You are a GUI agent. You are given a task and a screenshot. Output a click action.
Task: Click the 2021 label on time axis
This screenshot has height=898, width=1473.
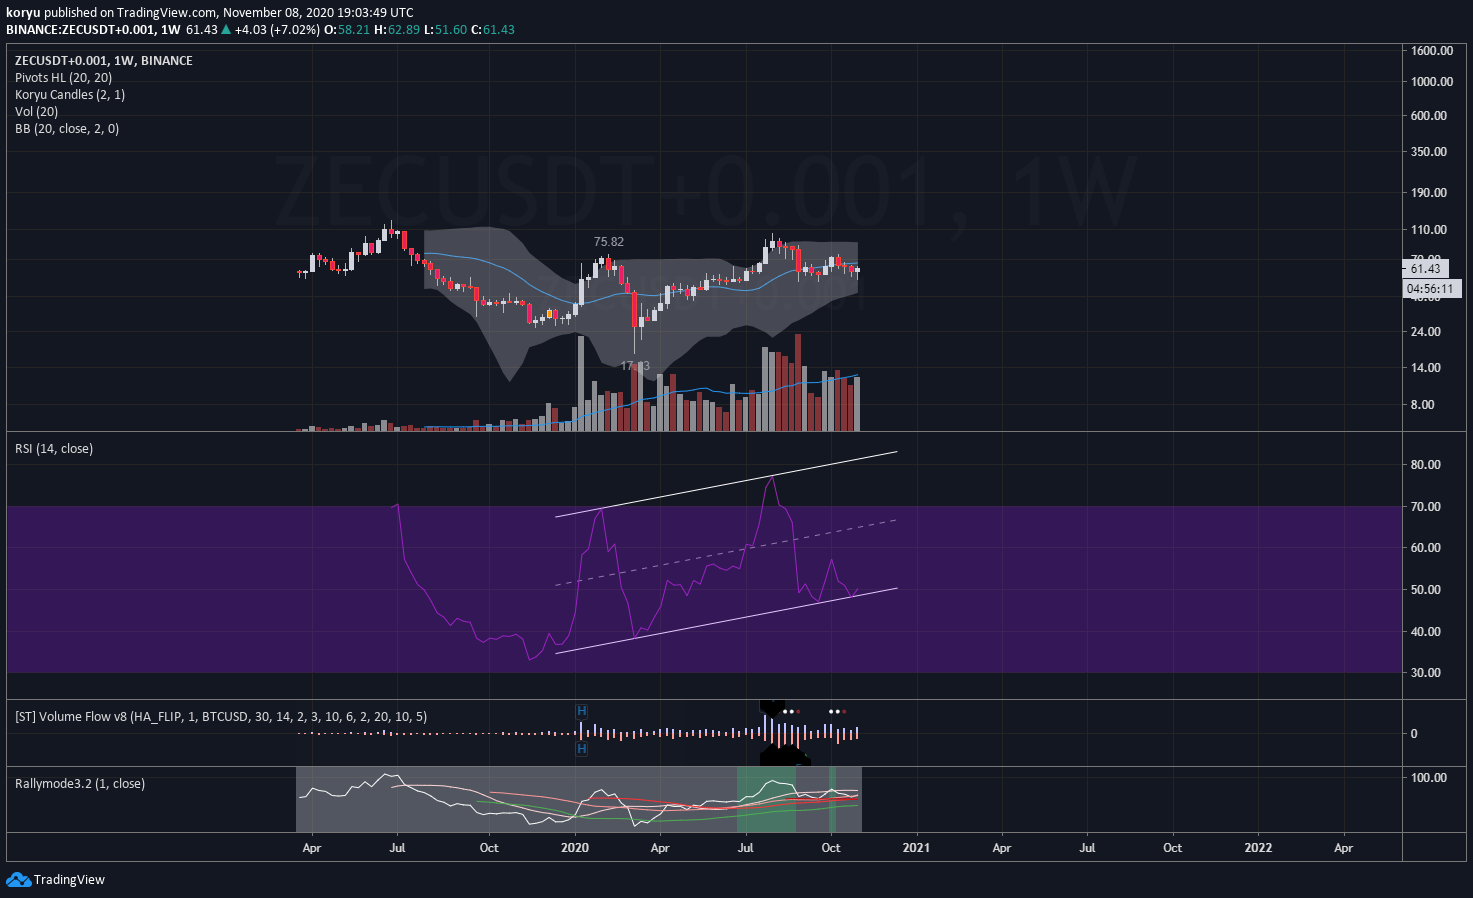pyautogui.click(x=916, y=848)
